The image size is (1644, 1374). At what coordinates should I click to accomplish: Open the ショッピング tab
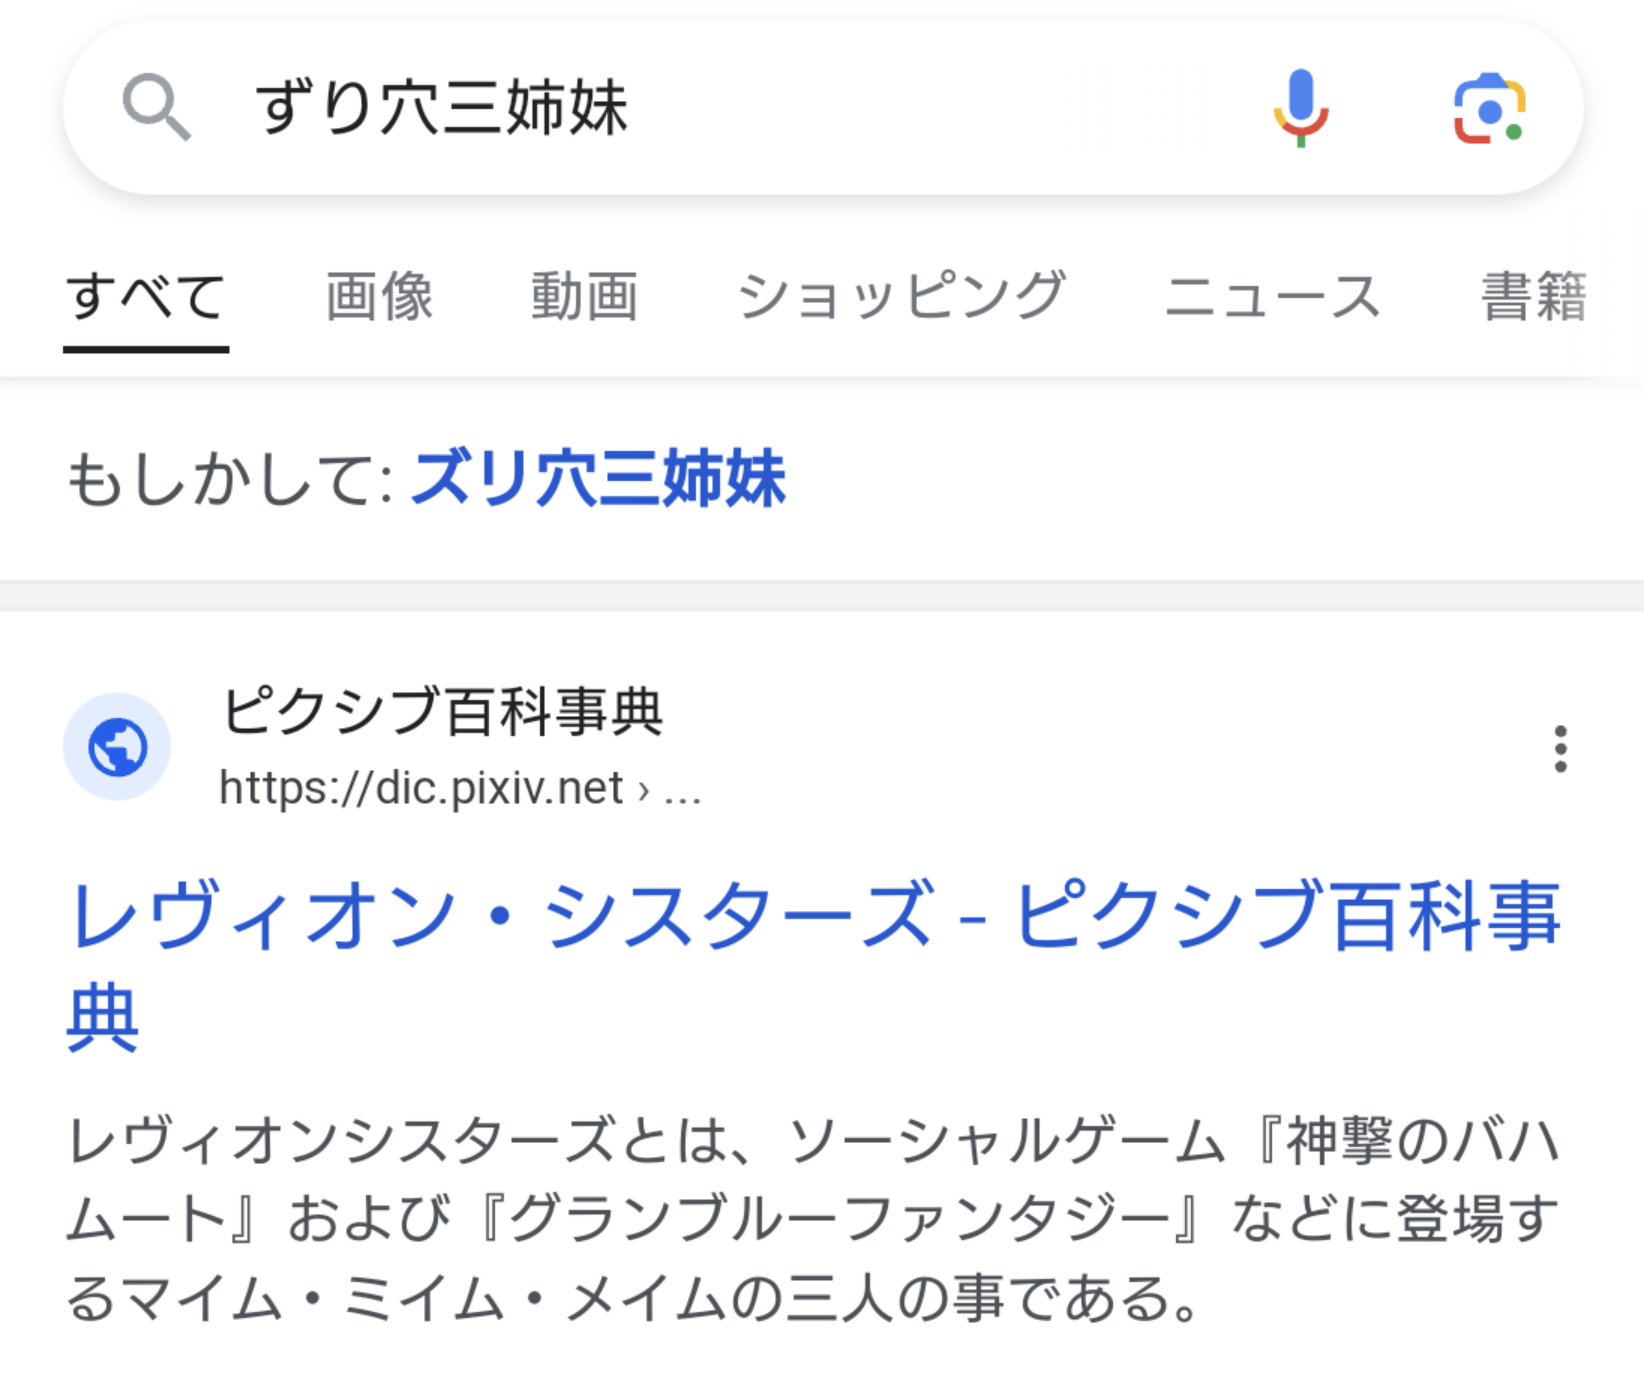click(x=901, y=296)
